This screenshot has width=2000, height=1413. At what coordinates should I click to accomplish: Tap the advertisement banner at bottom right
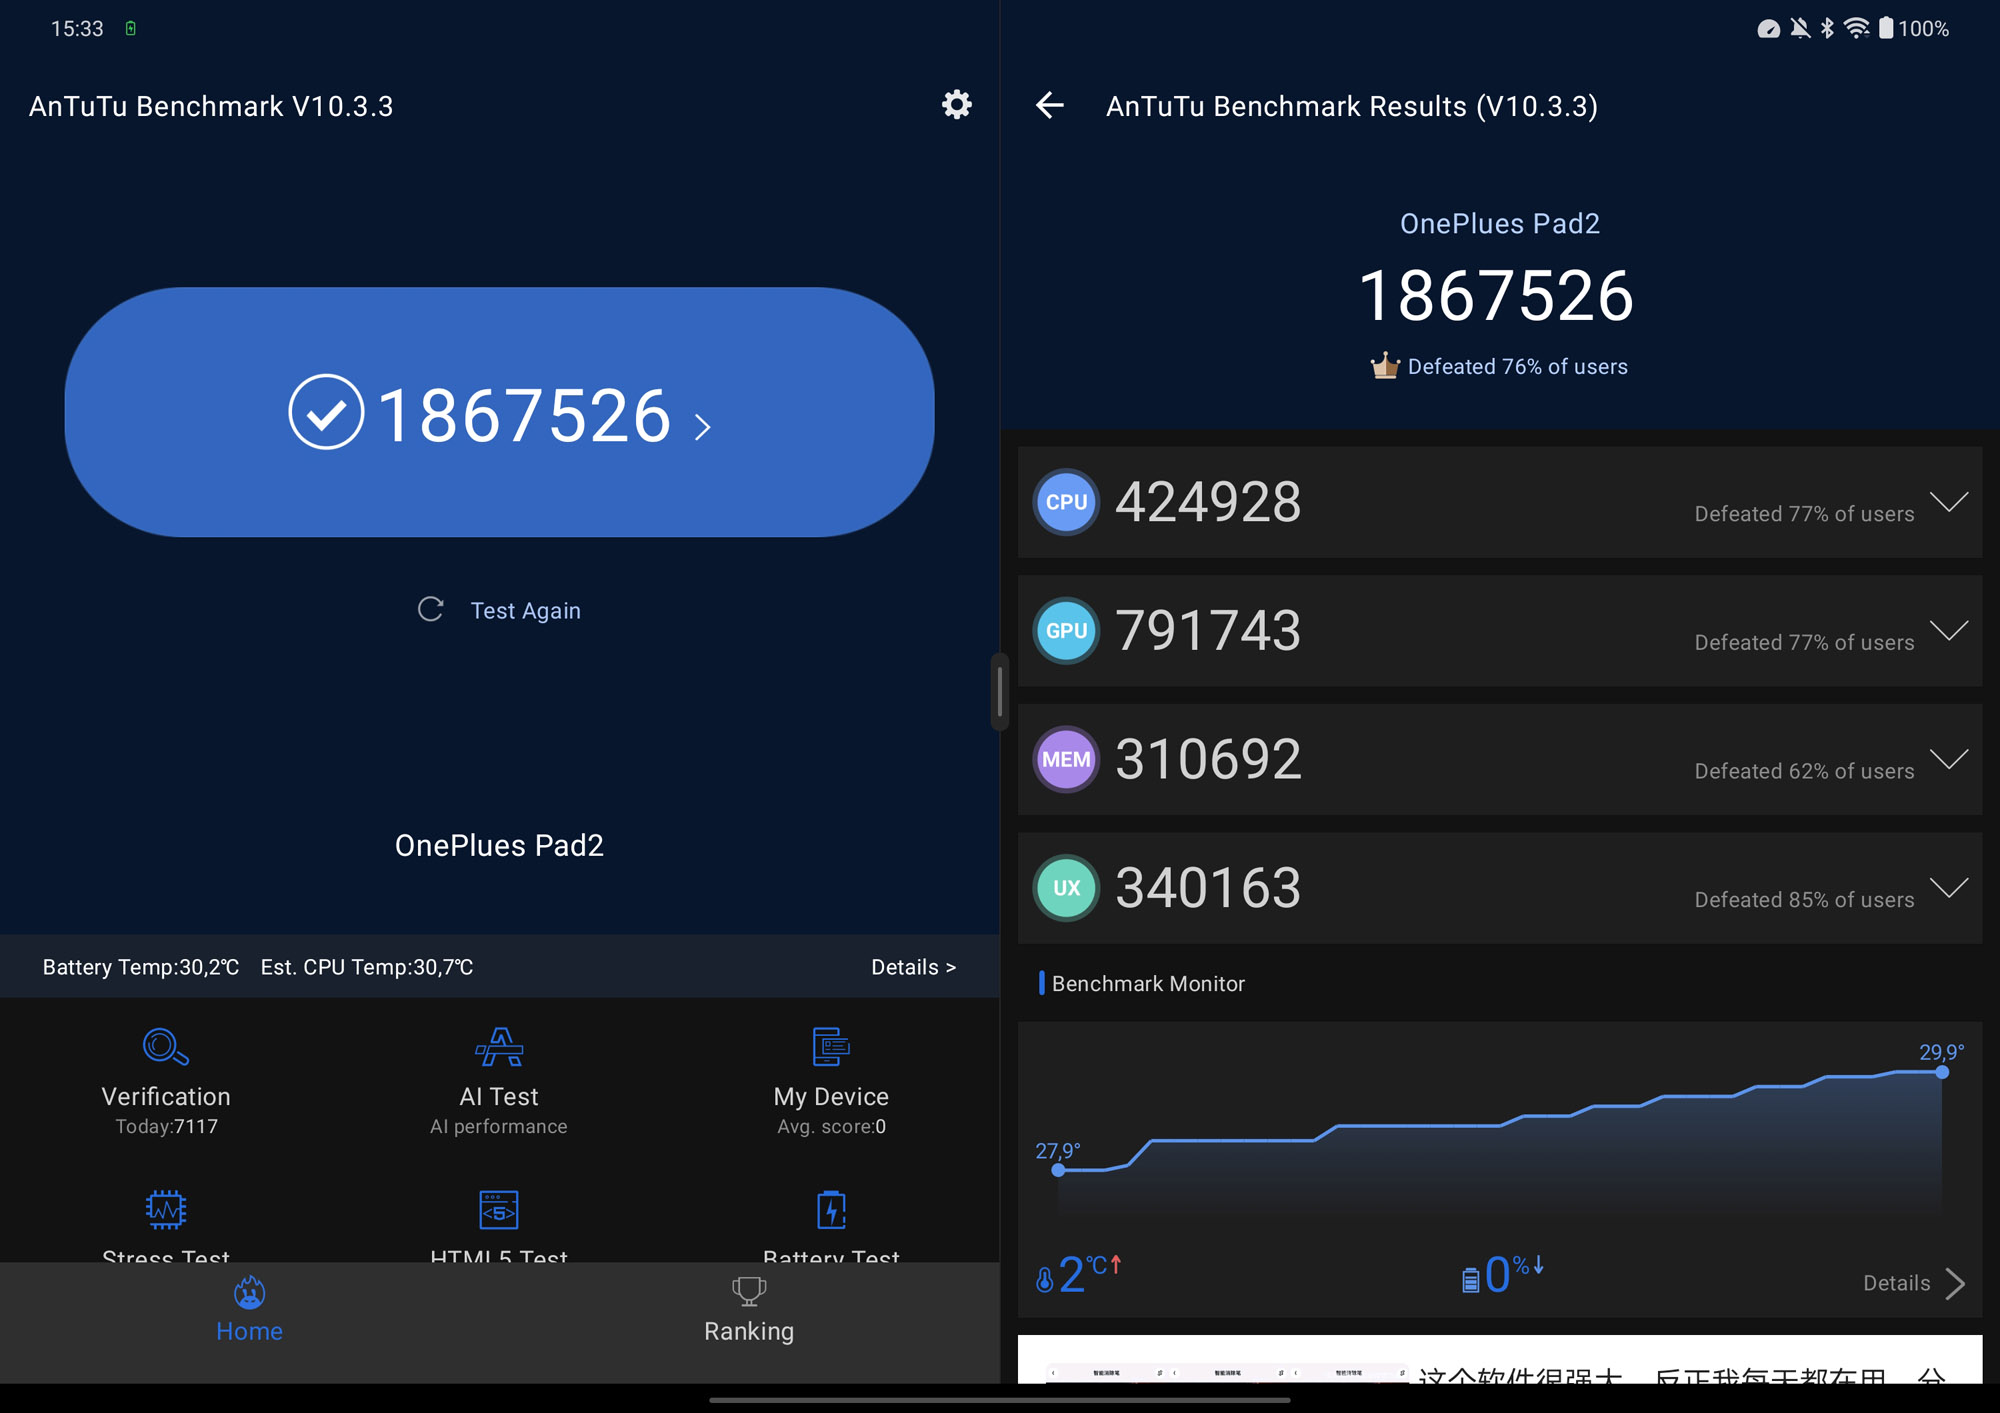pyautogui.click(x=1499, y=1359)
